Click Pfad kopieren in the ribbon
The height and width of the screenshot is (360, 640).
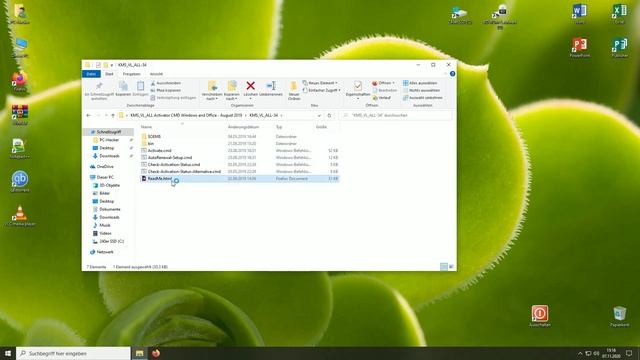pos(166,90)
